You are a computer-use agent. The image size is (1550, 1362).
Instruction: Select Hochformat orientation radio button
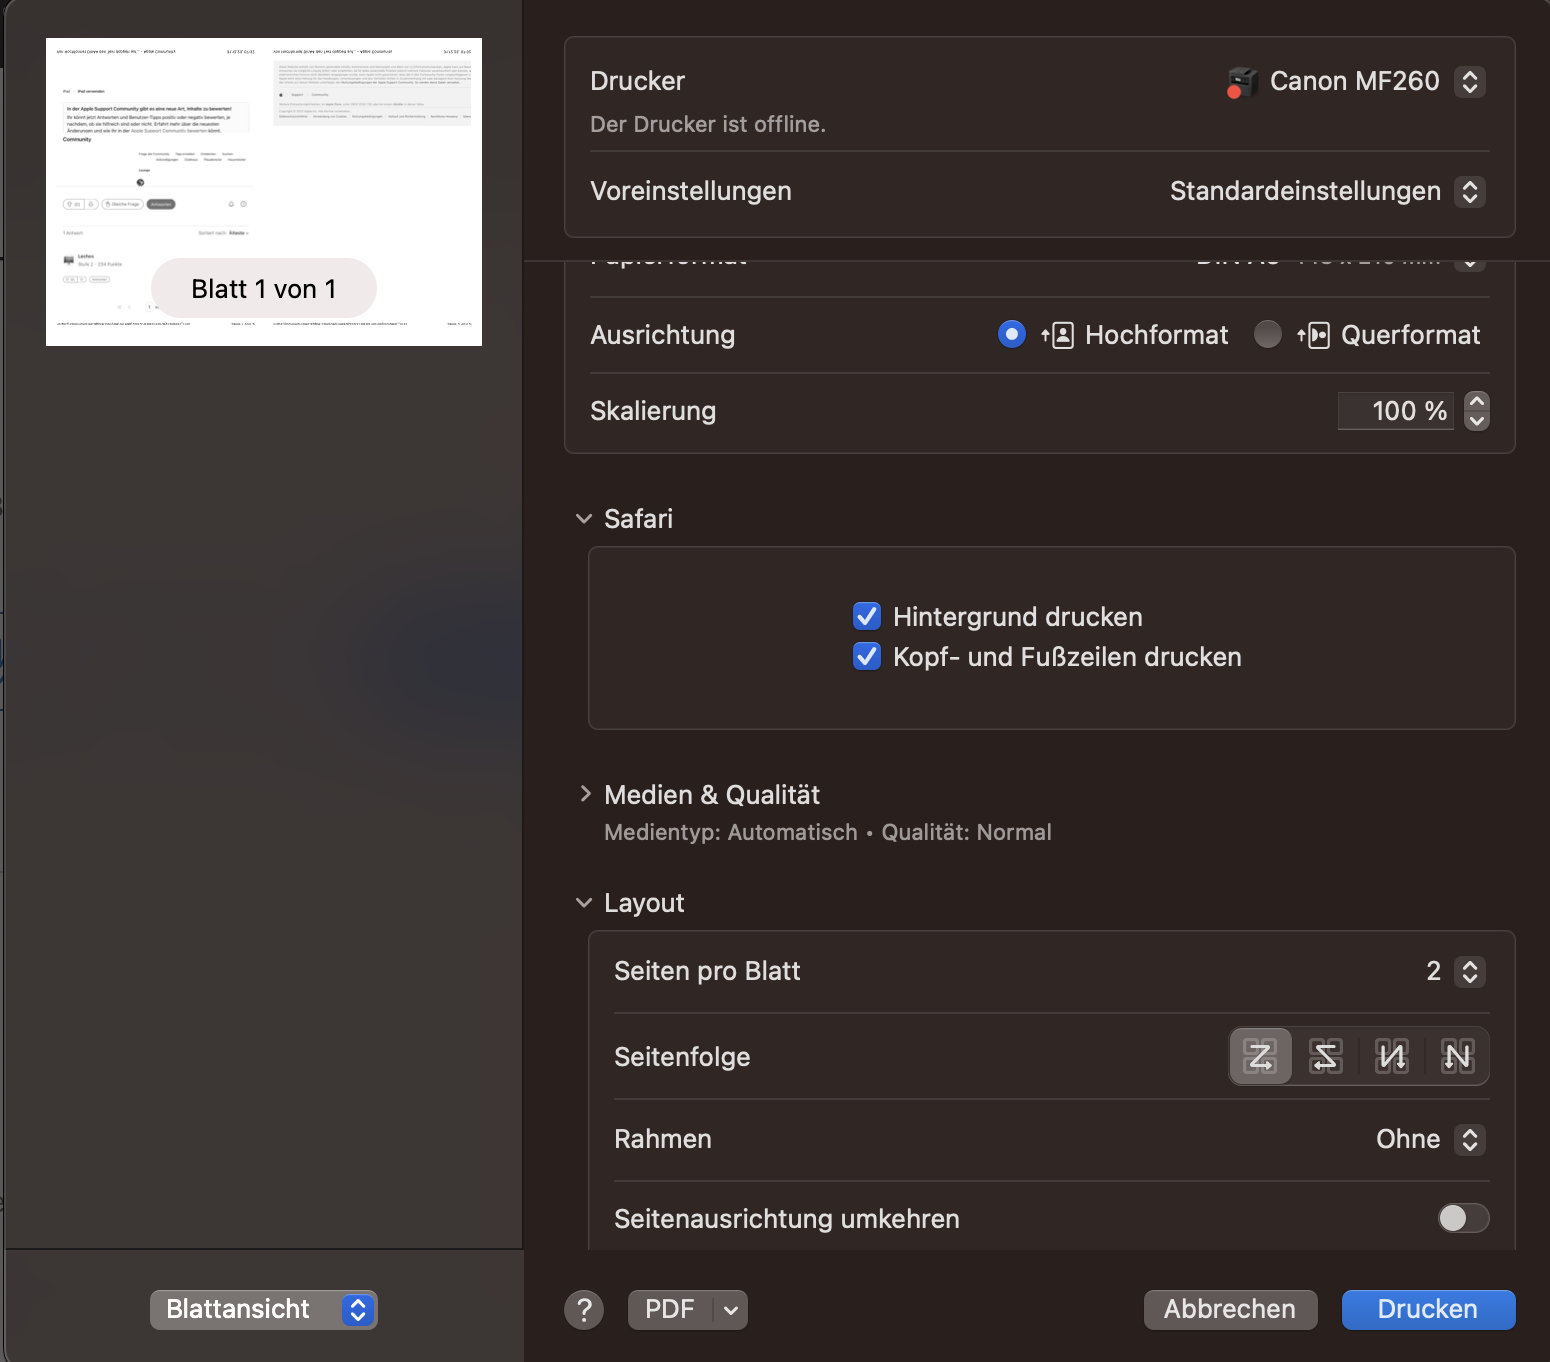(x=1012, y=334)
